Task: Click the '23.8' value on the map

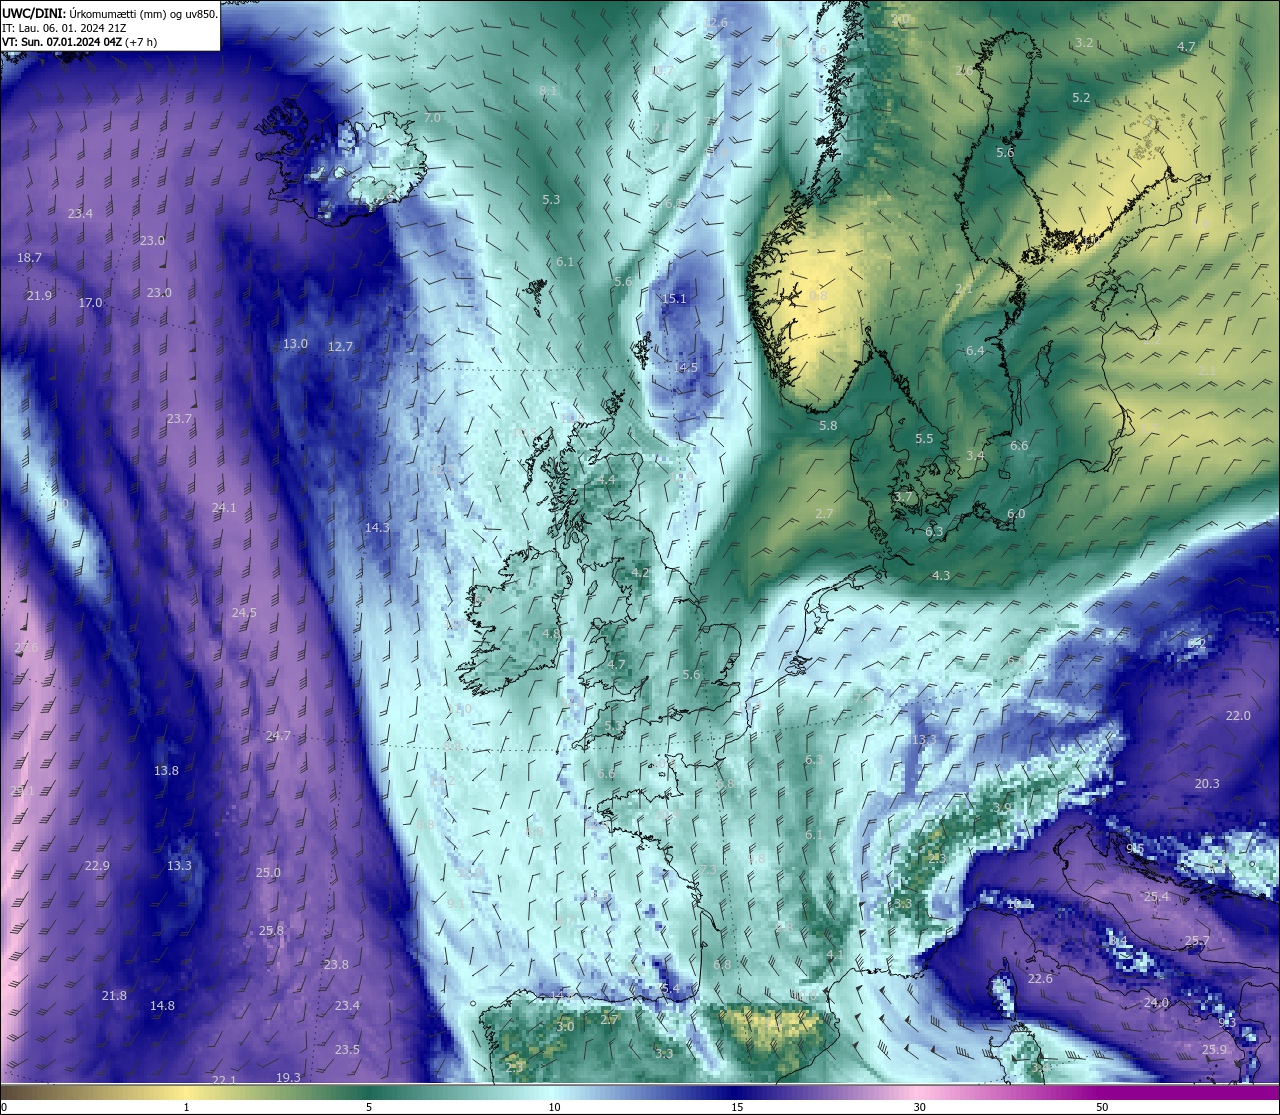Action: coord(336,965)
